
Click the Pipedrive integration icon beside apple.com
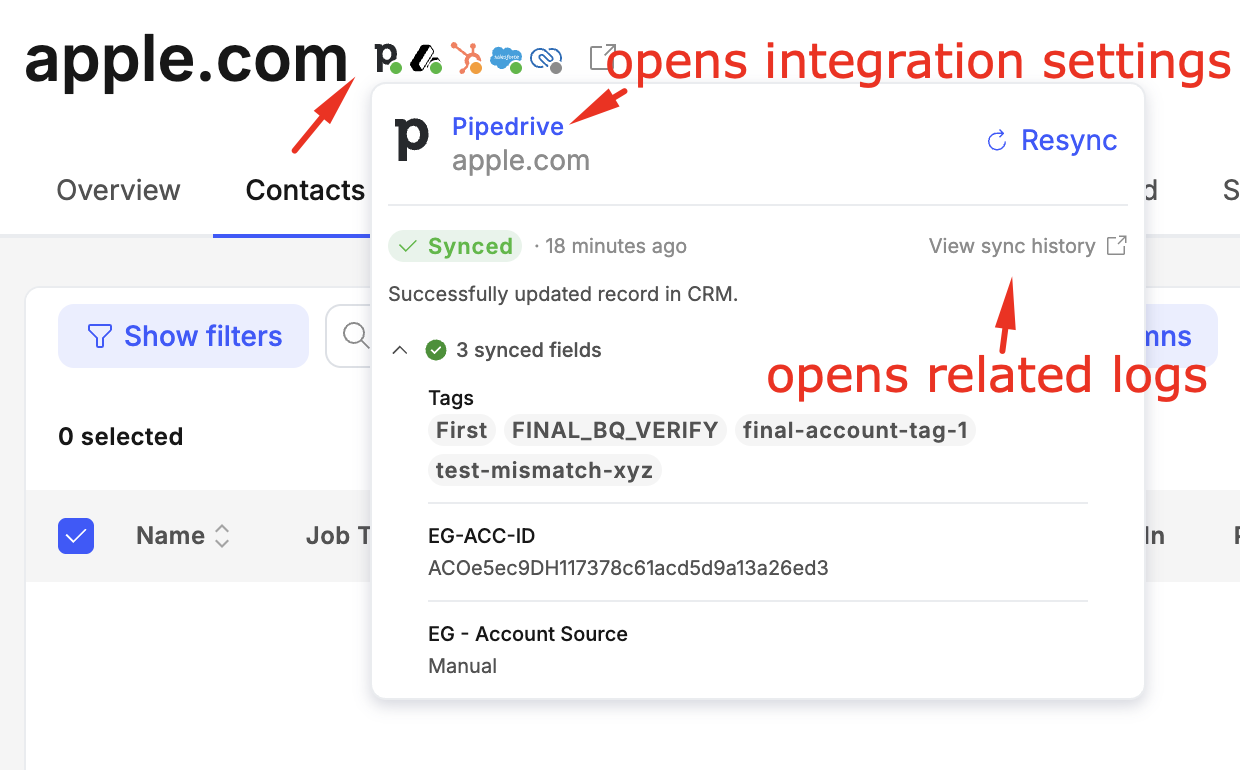click(386, 57)
